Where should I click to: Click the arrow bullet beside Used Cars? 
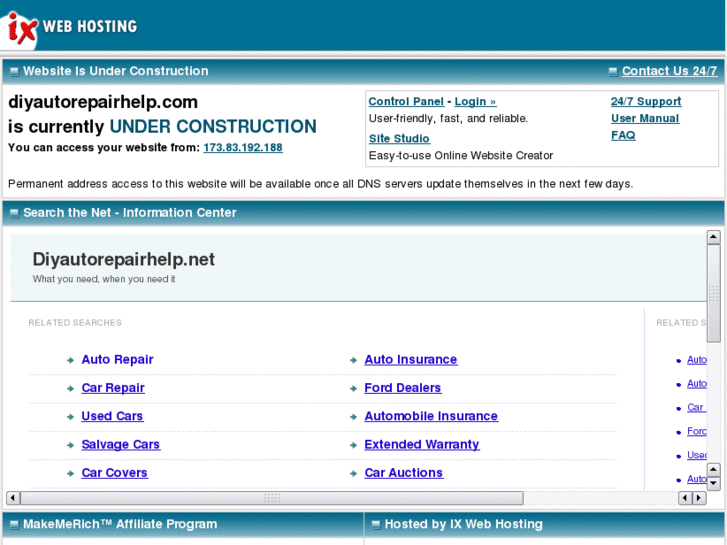point(70,417)
